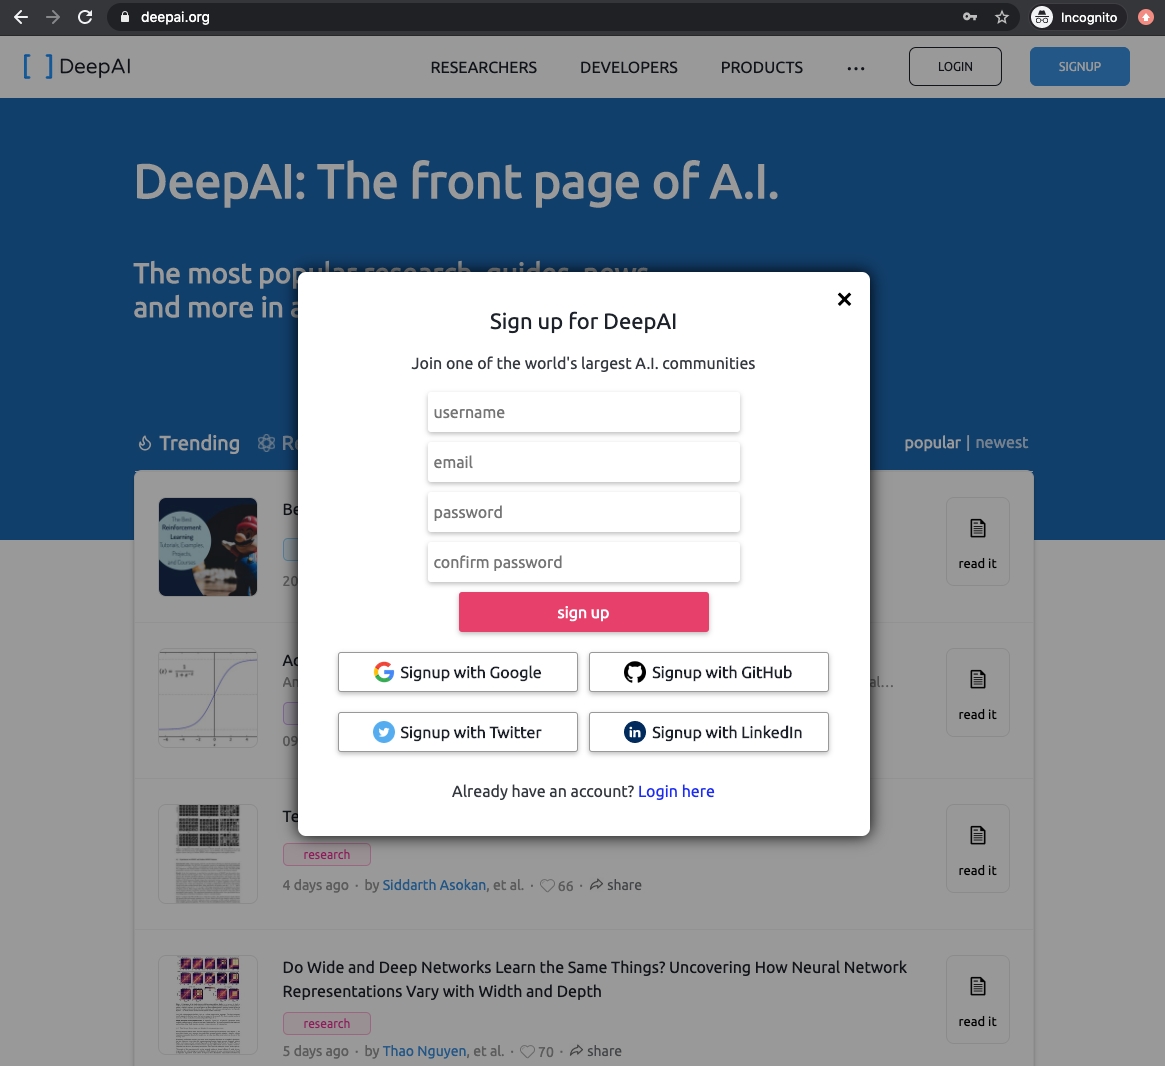Open the PRODUCTS menu
This screenshot has width=1165, height=1066.
click(x=762, y=67)
